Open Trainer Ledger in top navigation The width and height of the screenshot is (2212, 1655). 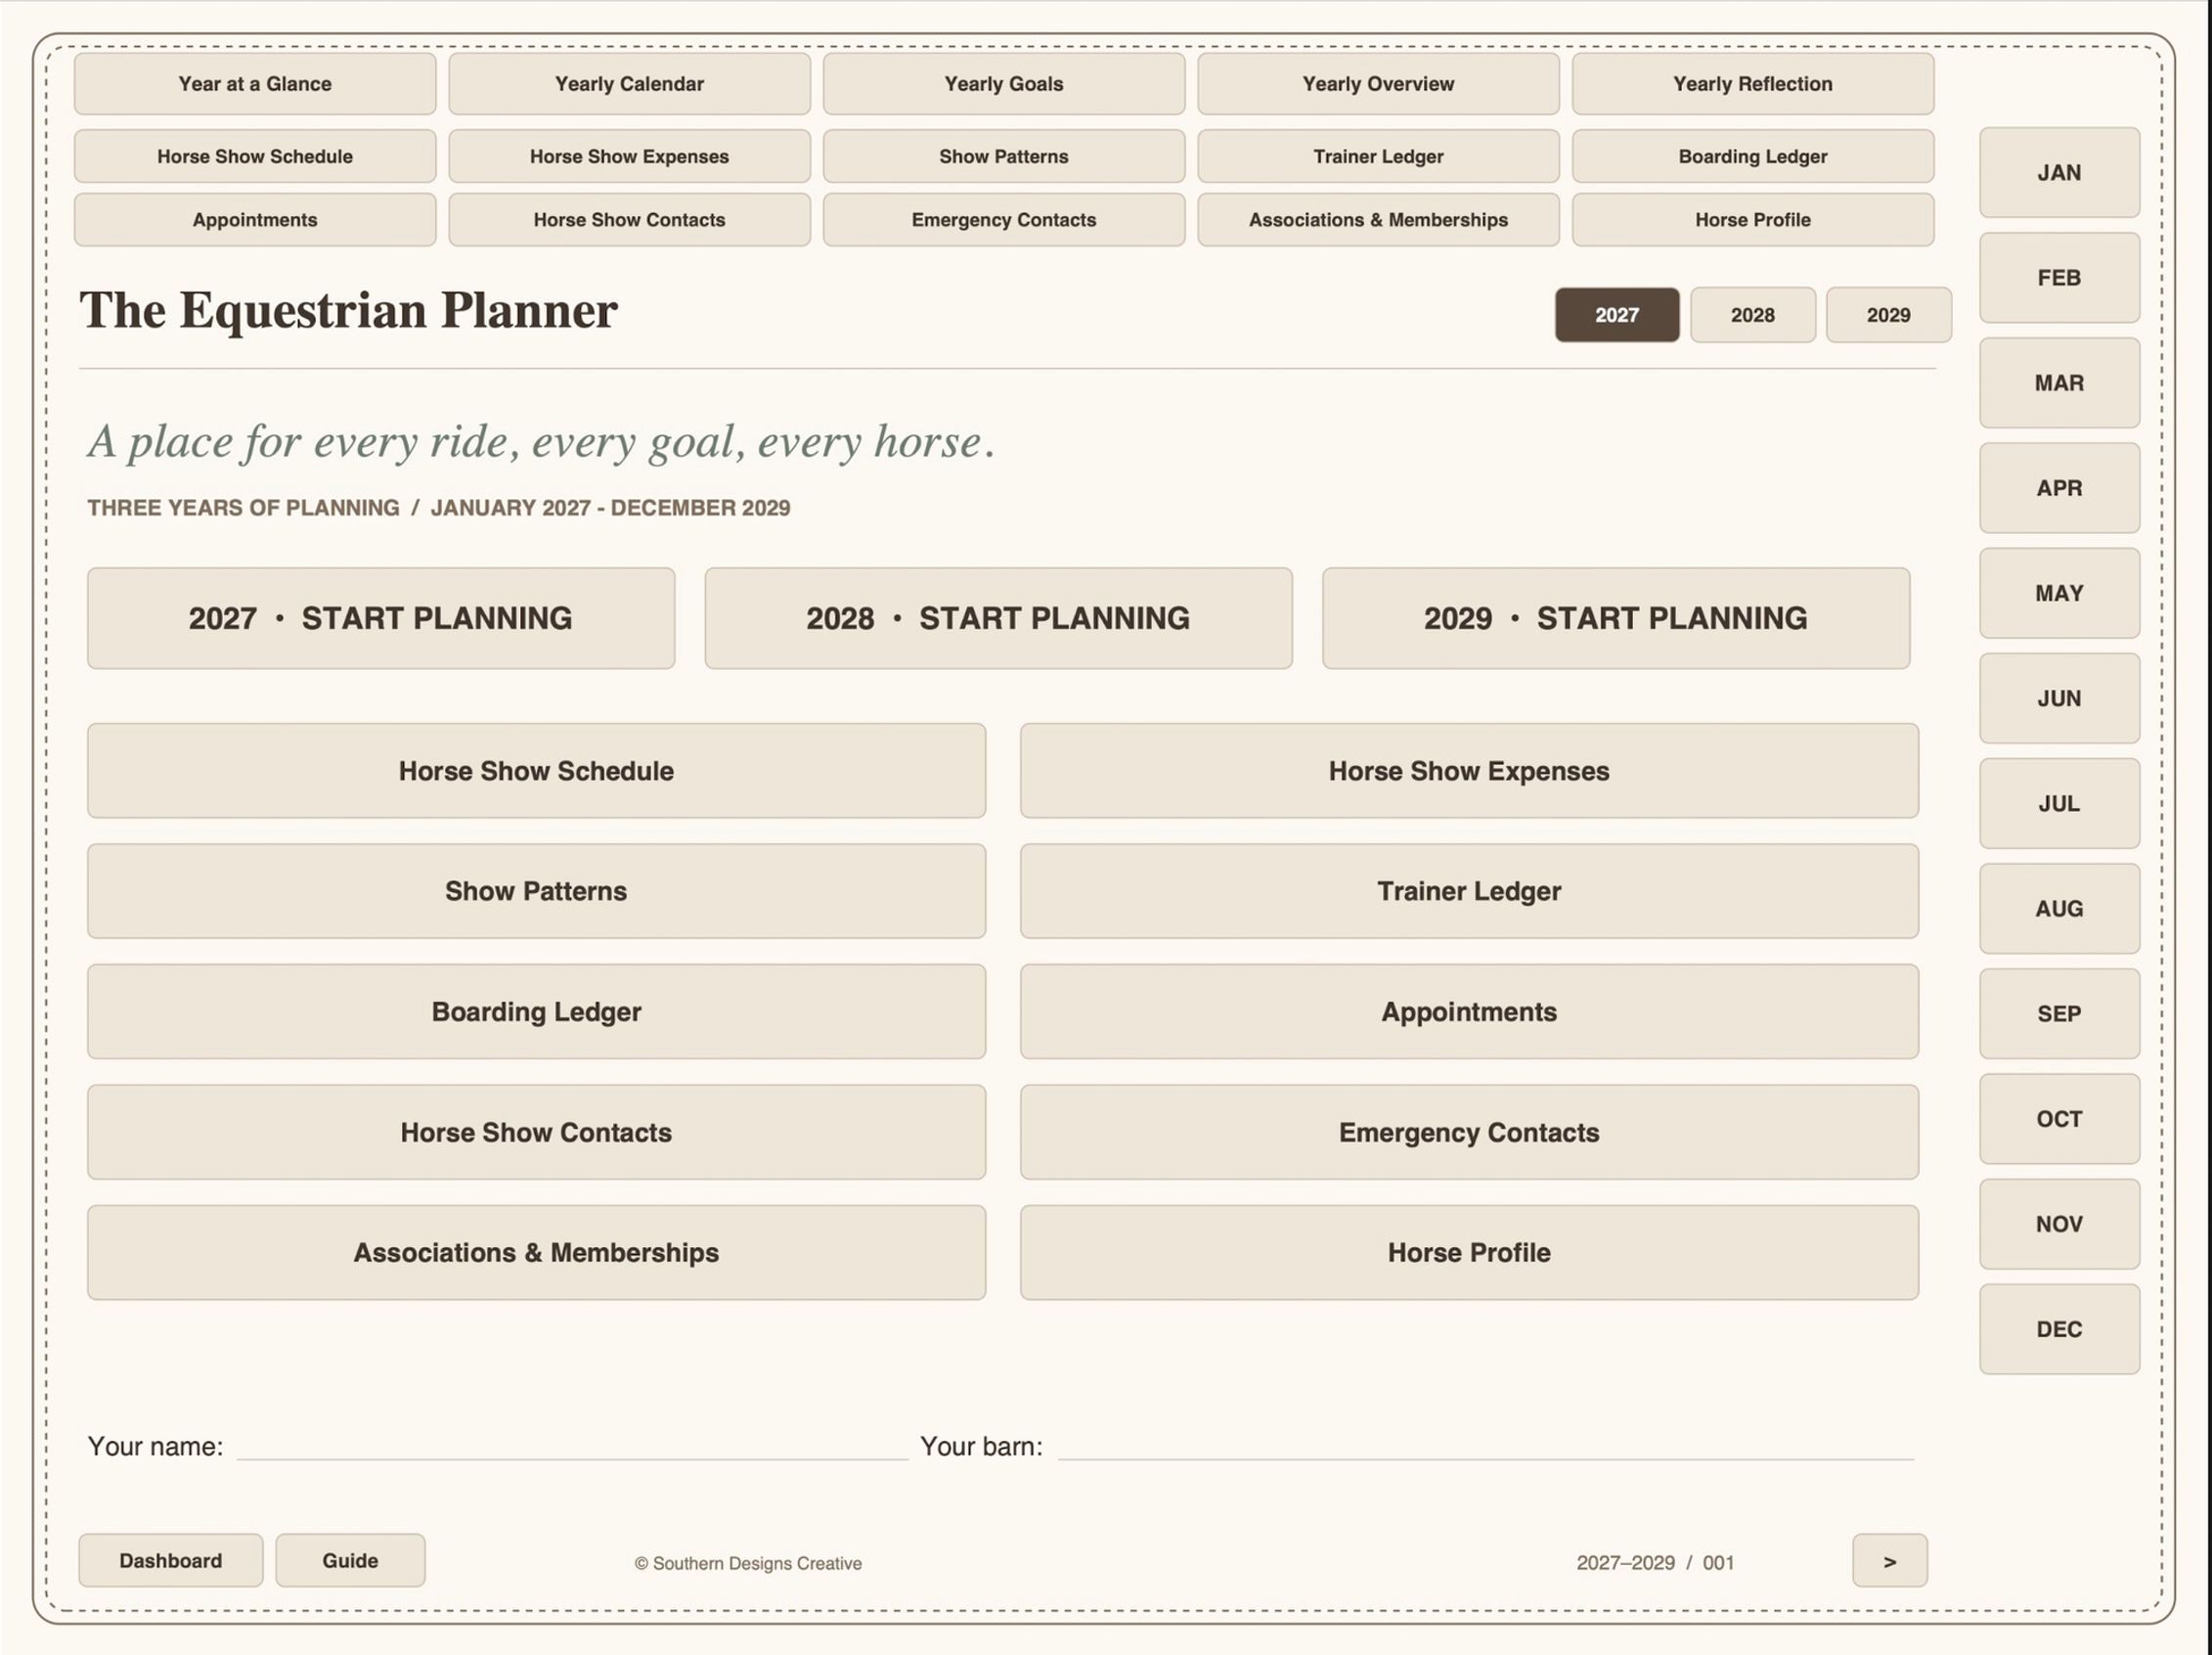[1378, 156]
